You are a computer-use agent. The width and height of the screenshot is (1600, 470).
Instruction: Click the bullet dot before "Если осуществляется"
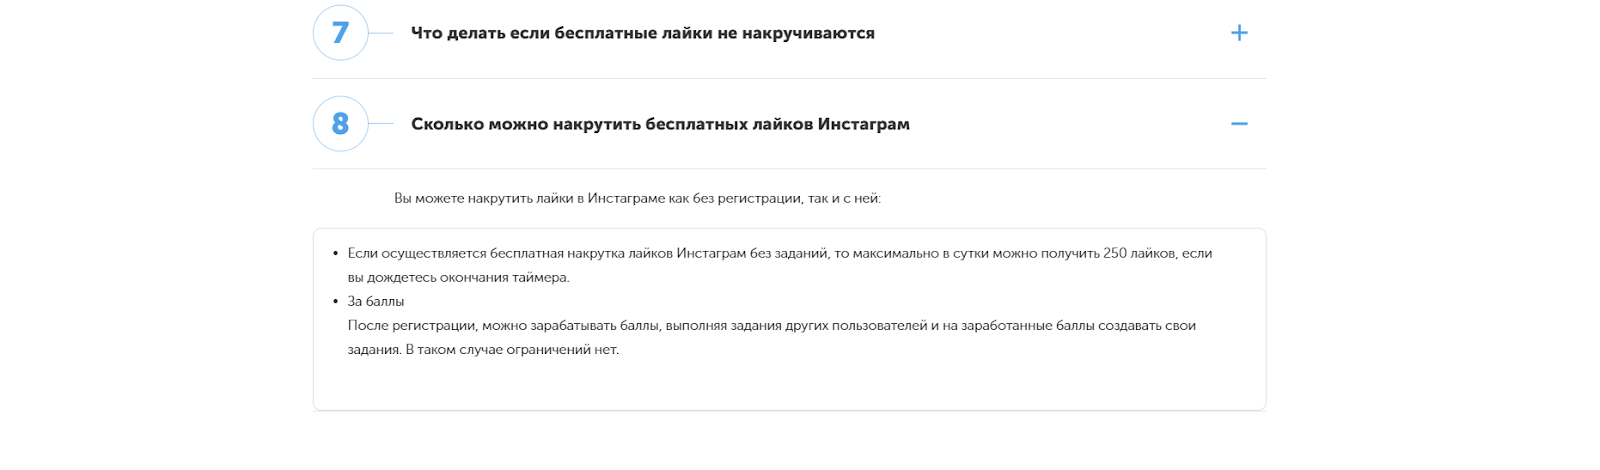point(335,254)
